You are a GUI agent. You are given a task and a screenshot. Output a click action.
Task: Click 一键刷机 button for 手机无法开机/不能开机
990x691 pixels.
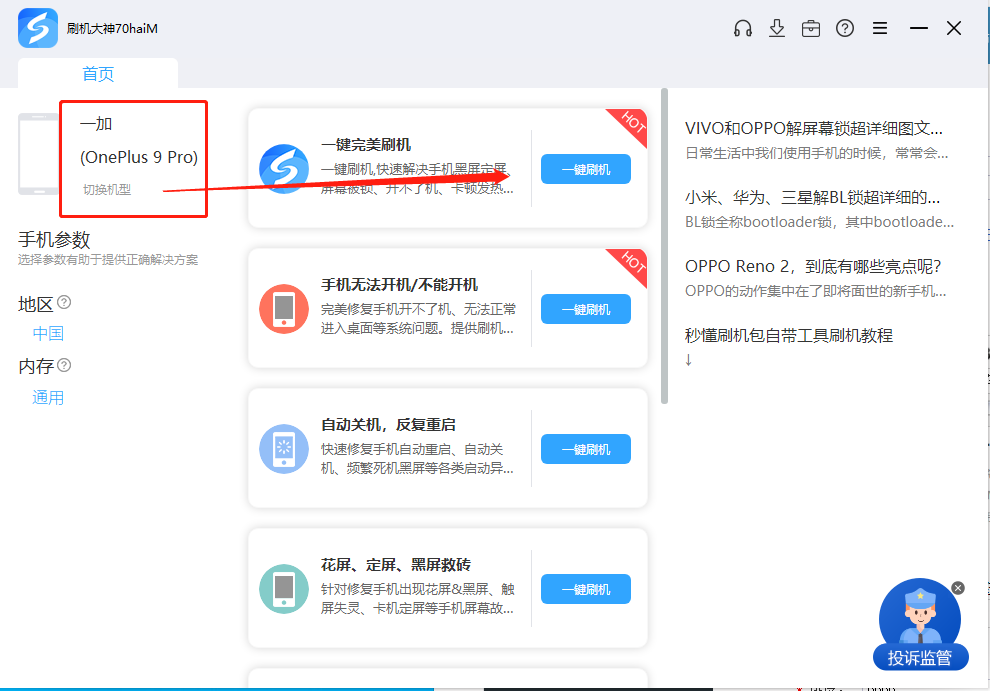(586, 309)
